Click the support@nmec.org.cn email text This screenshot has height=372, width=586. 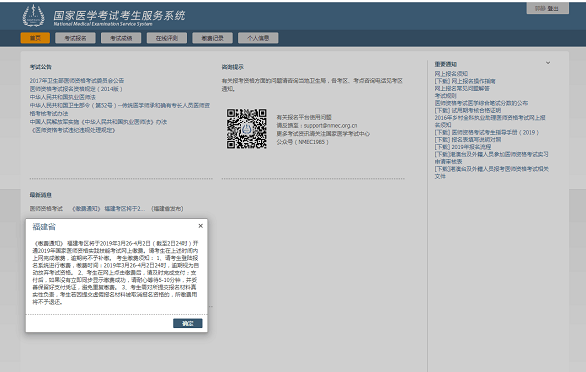(330, 126)
